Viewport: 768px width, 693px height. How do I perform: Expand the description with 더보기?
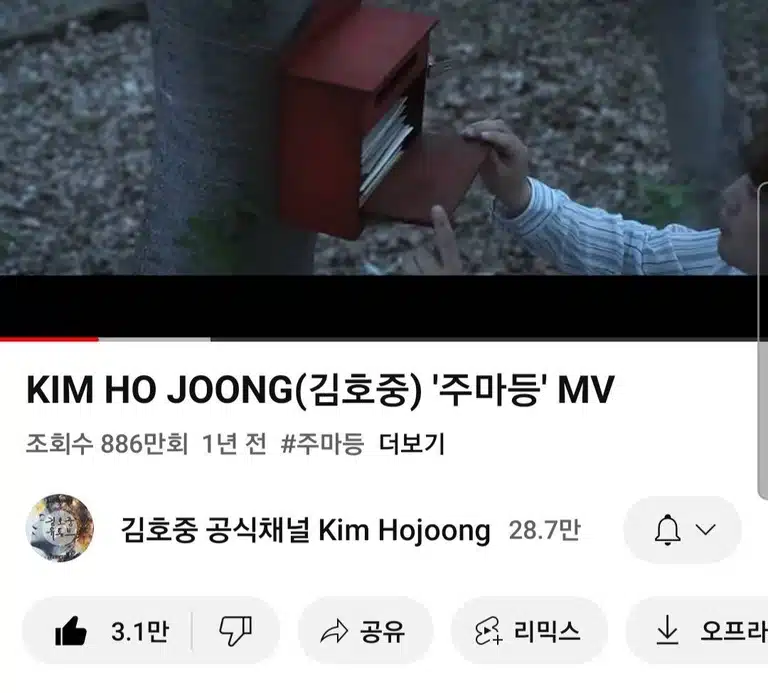412,444
